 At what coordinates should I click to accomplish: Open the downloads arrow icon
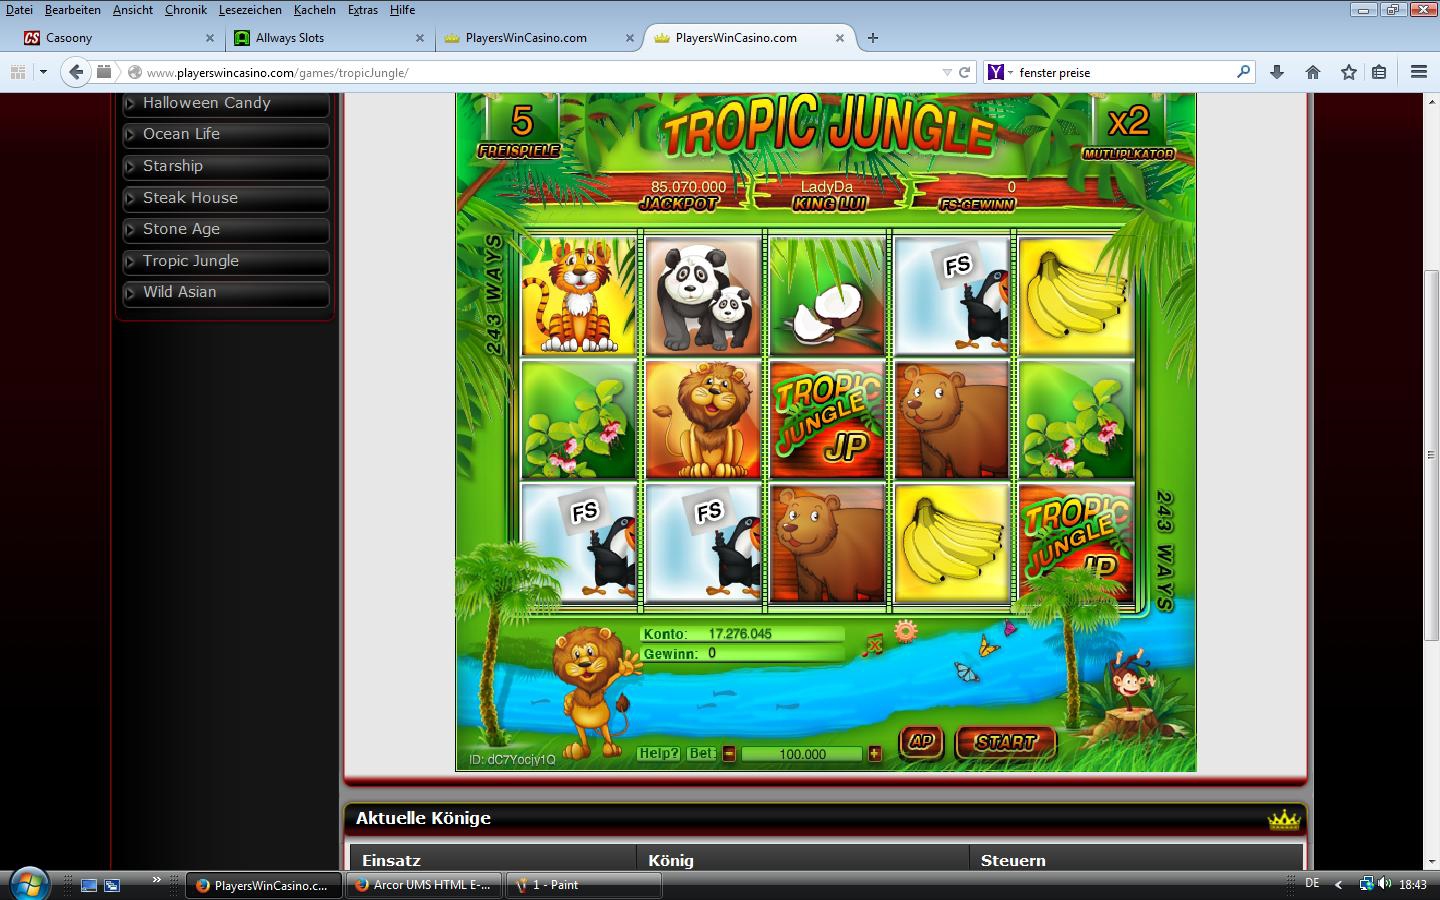point(1277,72)
